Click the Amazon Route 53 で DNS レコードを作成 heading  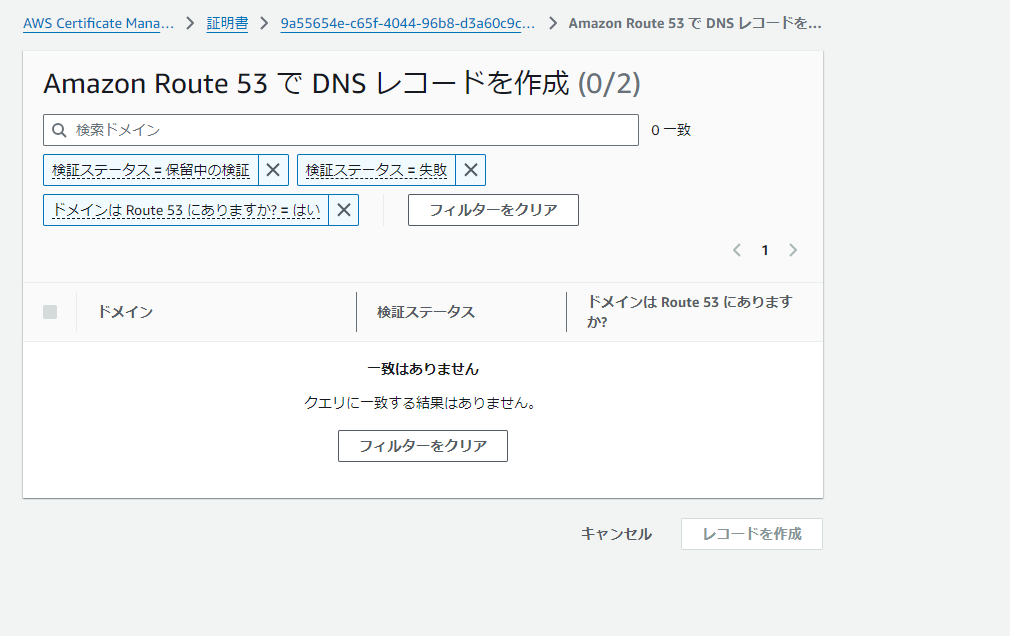[x=342, y=84]
